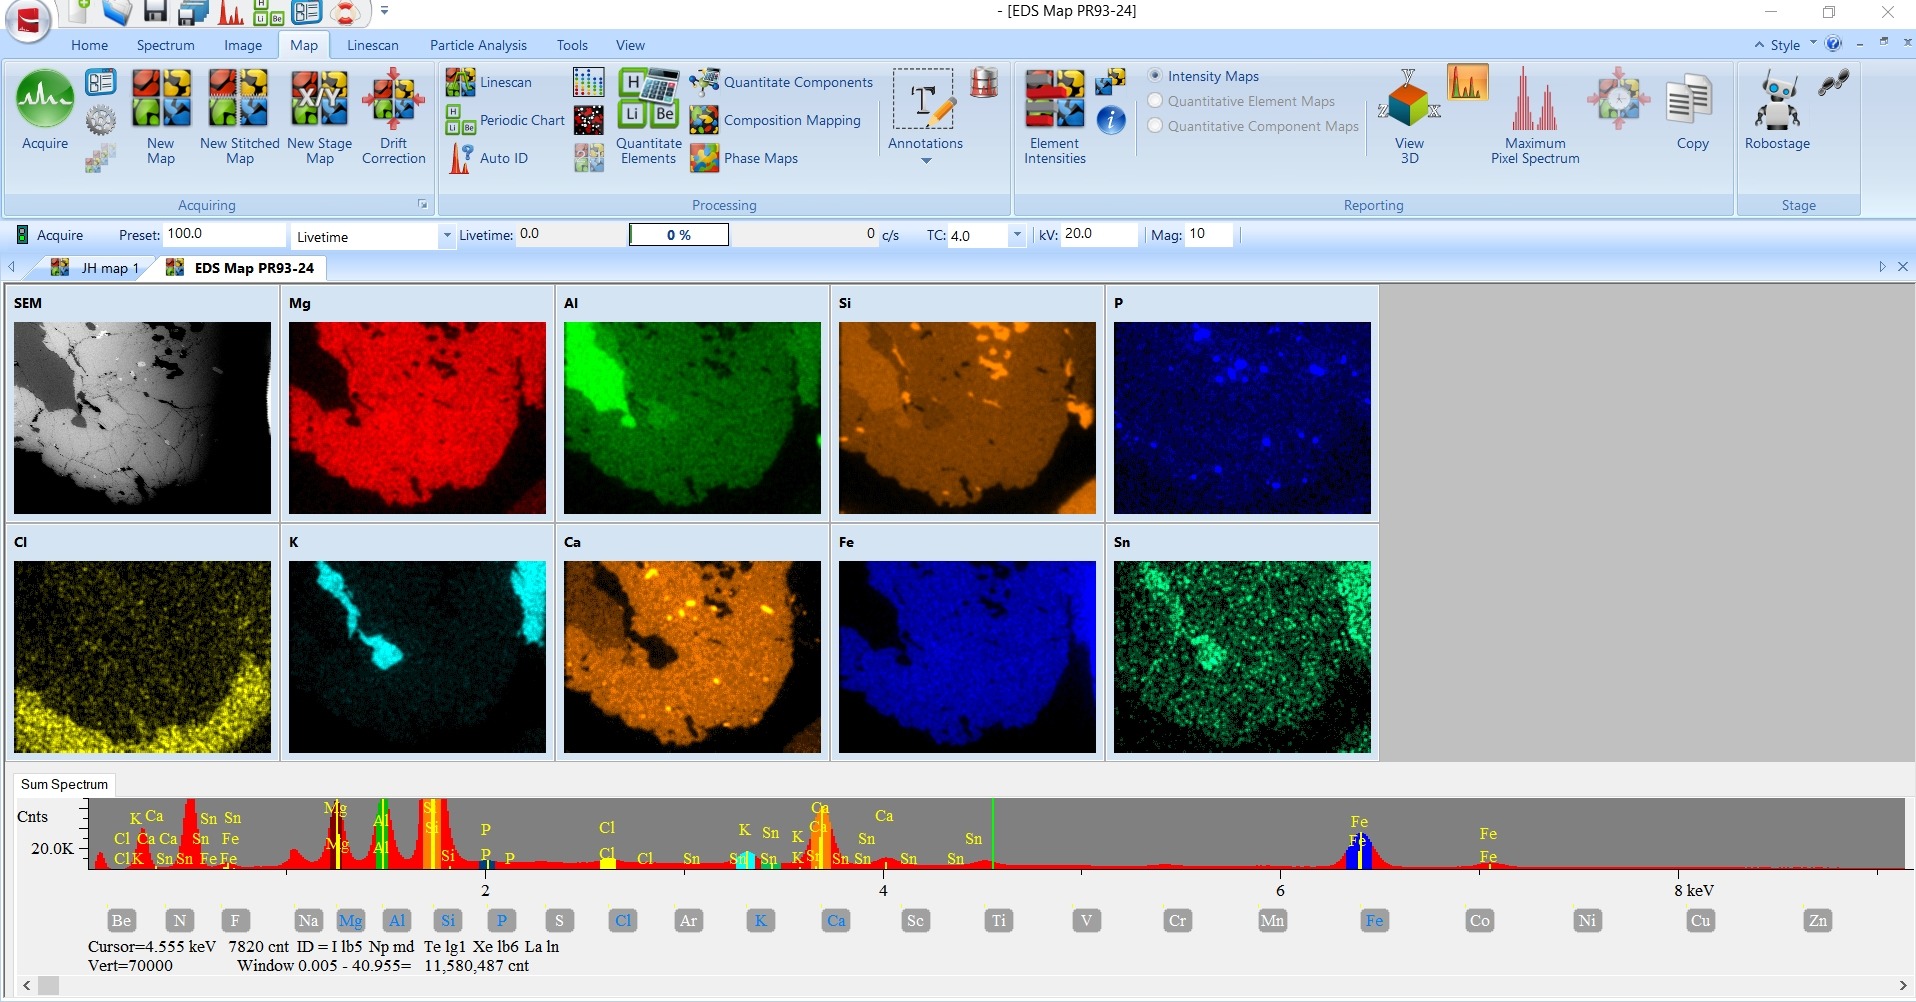Viewport: 1916px width, 1002px height.
Task: Toggle Al in the element bar
Action: click(x=397, y=921)
